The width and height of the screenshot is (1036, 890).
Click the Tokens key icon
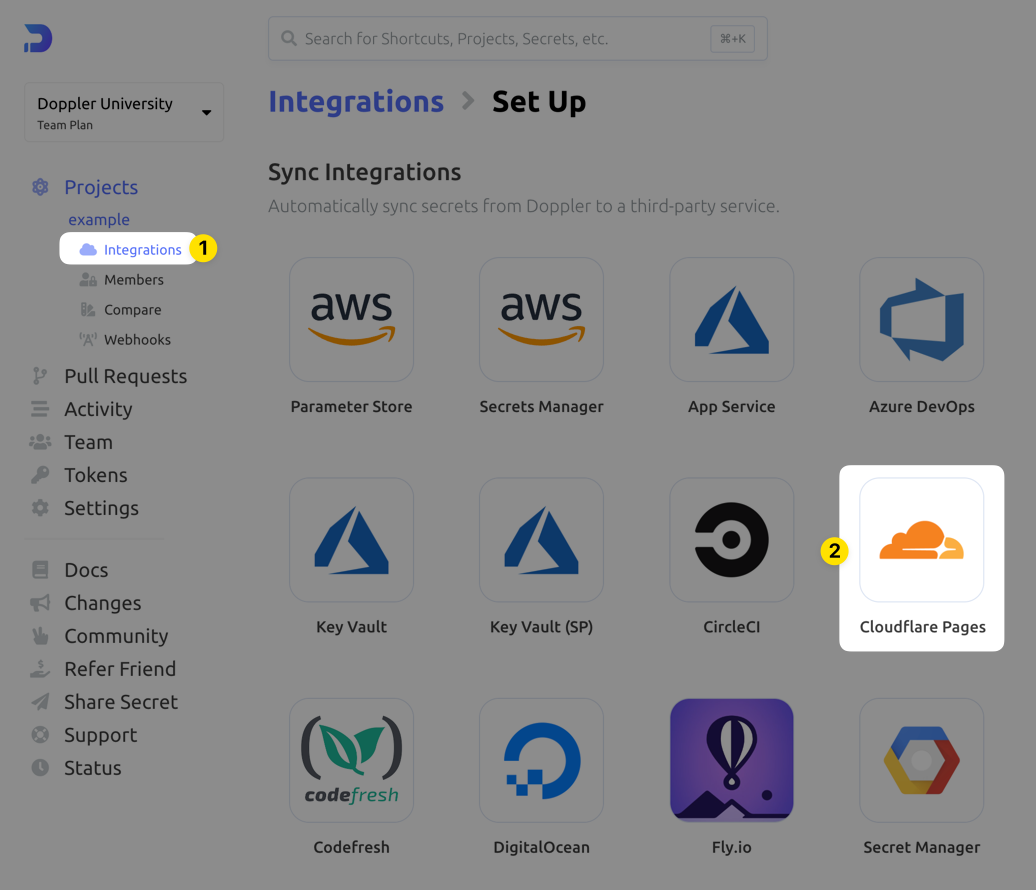pyautogui.click(x=40, y=474)
